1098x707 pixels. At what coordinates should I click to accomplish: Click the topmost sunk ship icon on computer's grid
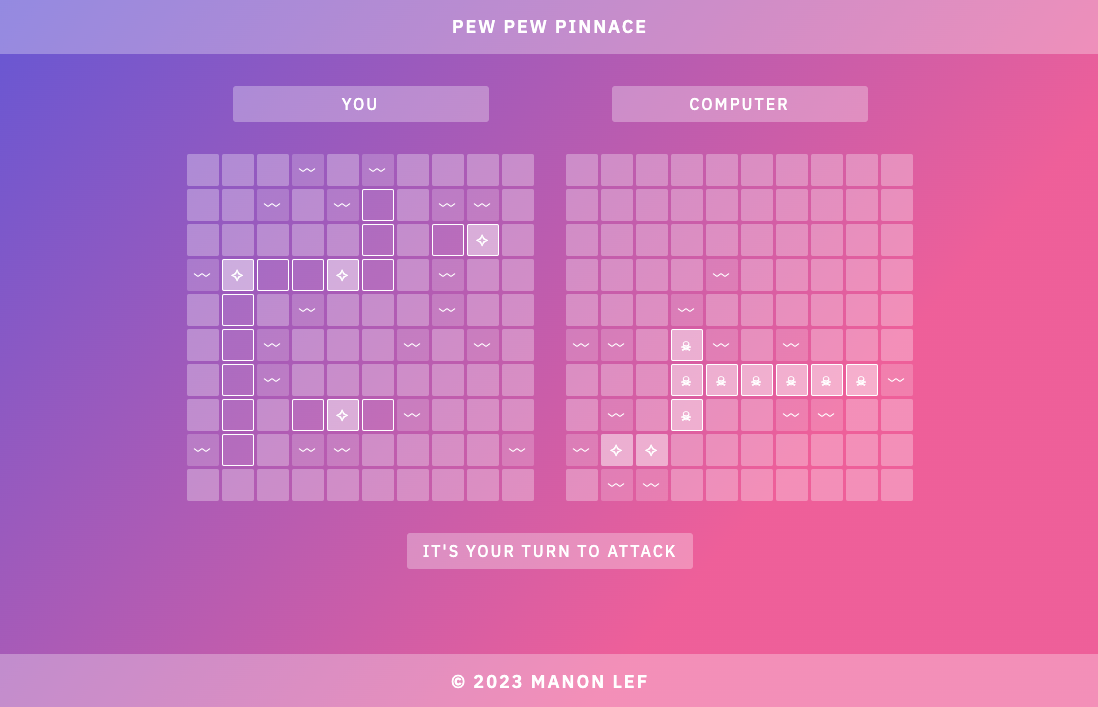tap(687, 345)
